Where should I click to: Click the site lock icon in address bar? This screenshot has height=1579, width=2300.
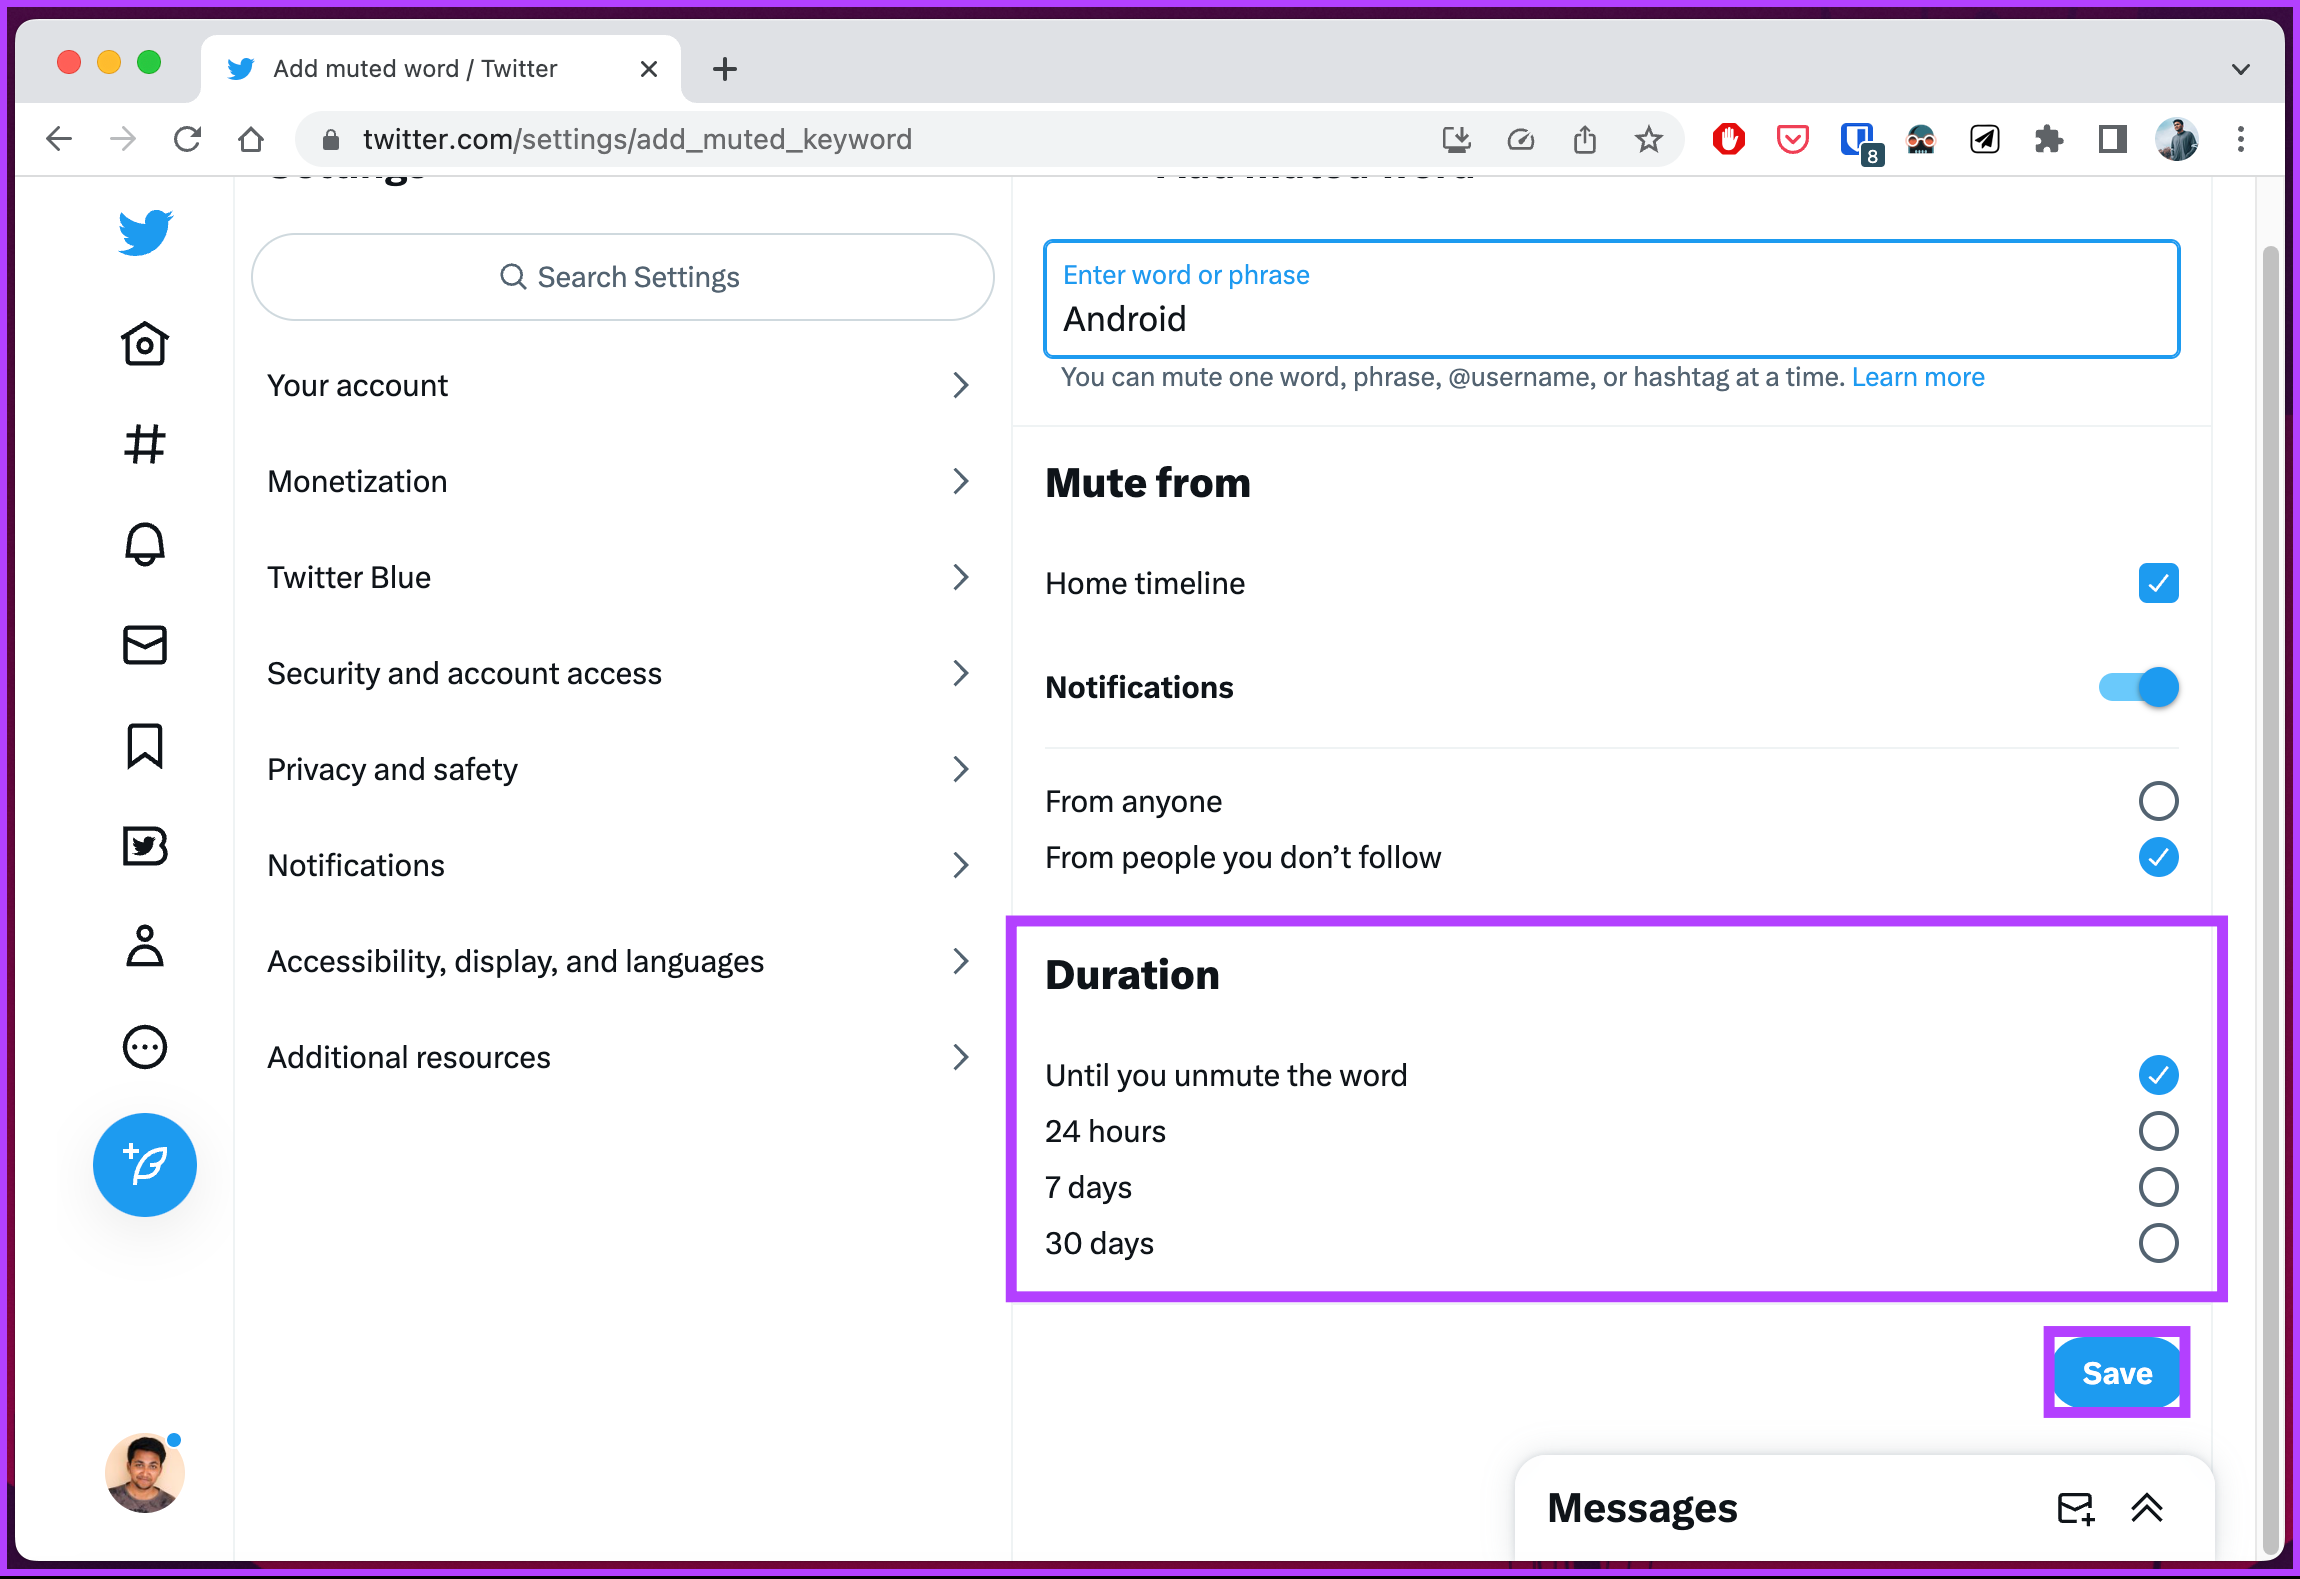(x=331, y=139)
